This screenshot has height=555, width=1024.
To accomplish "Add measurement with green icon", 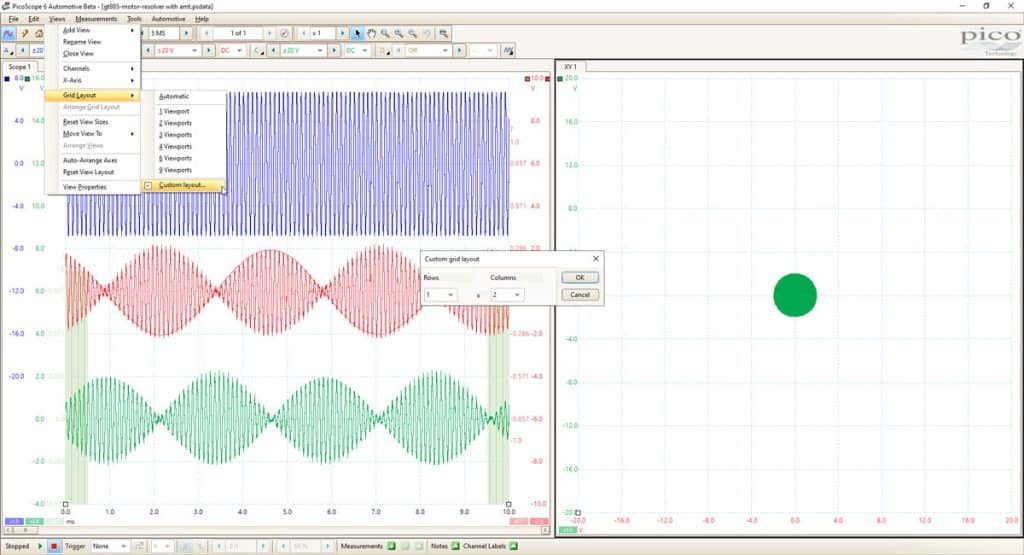I will 392,546.
